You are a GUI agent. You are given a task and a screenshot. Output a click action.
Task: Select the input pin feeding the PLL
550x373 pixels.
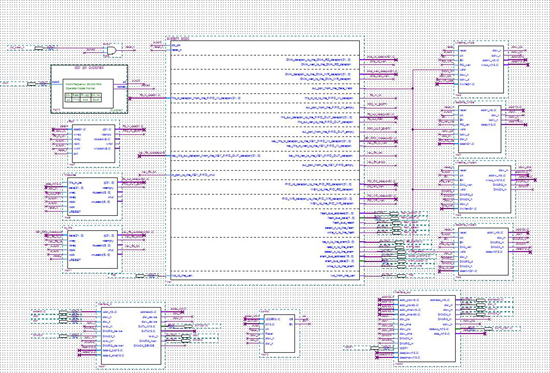pos(32,84)
